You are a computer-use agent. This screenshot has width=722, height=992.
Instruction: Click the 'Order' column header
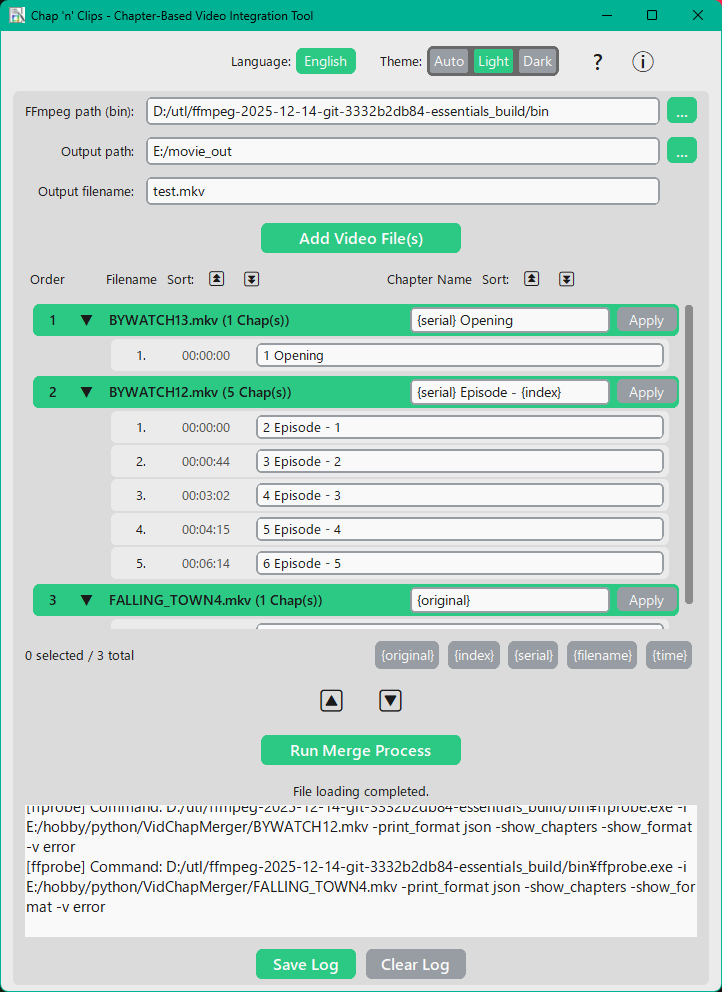pyautogui.click(x=47, y=279)
